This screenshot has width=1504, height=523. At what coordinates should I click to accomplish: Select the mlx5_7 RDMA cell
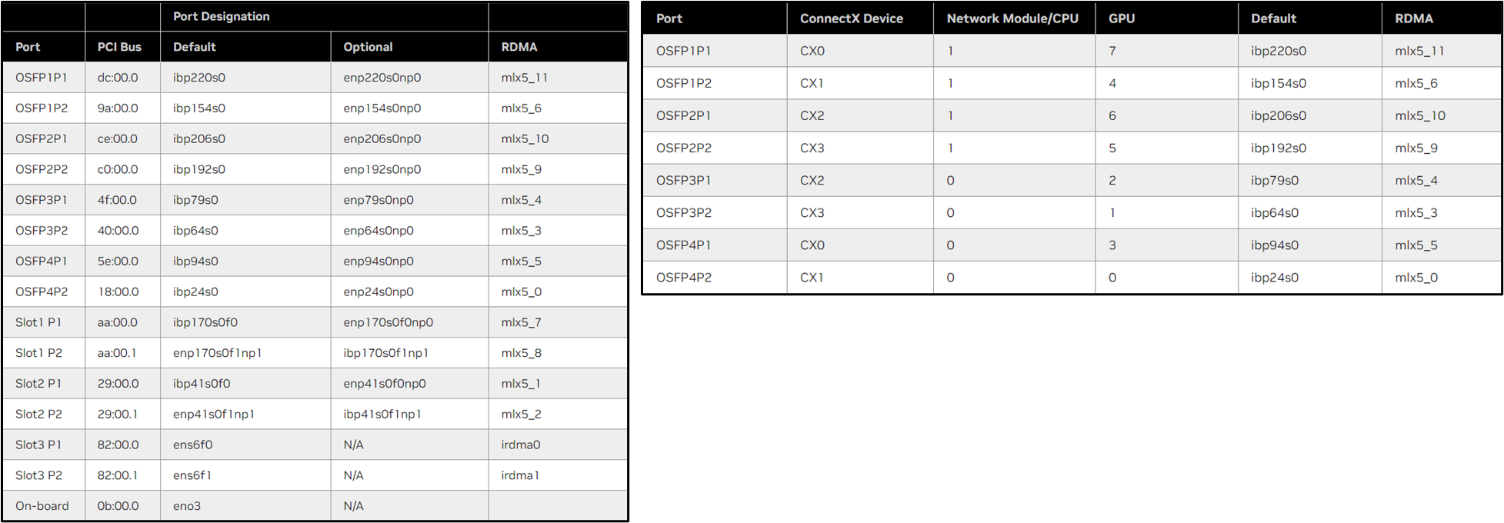pos(522,322)
